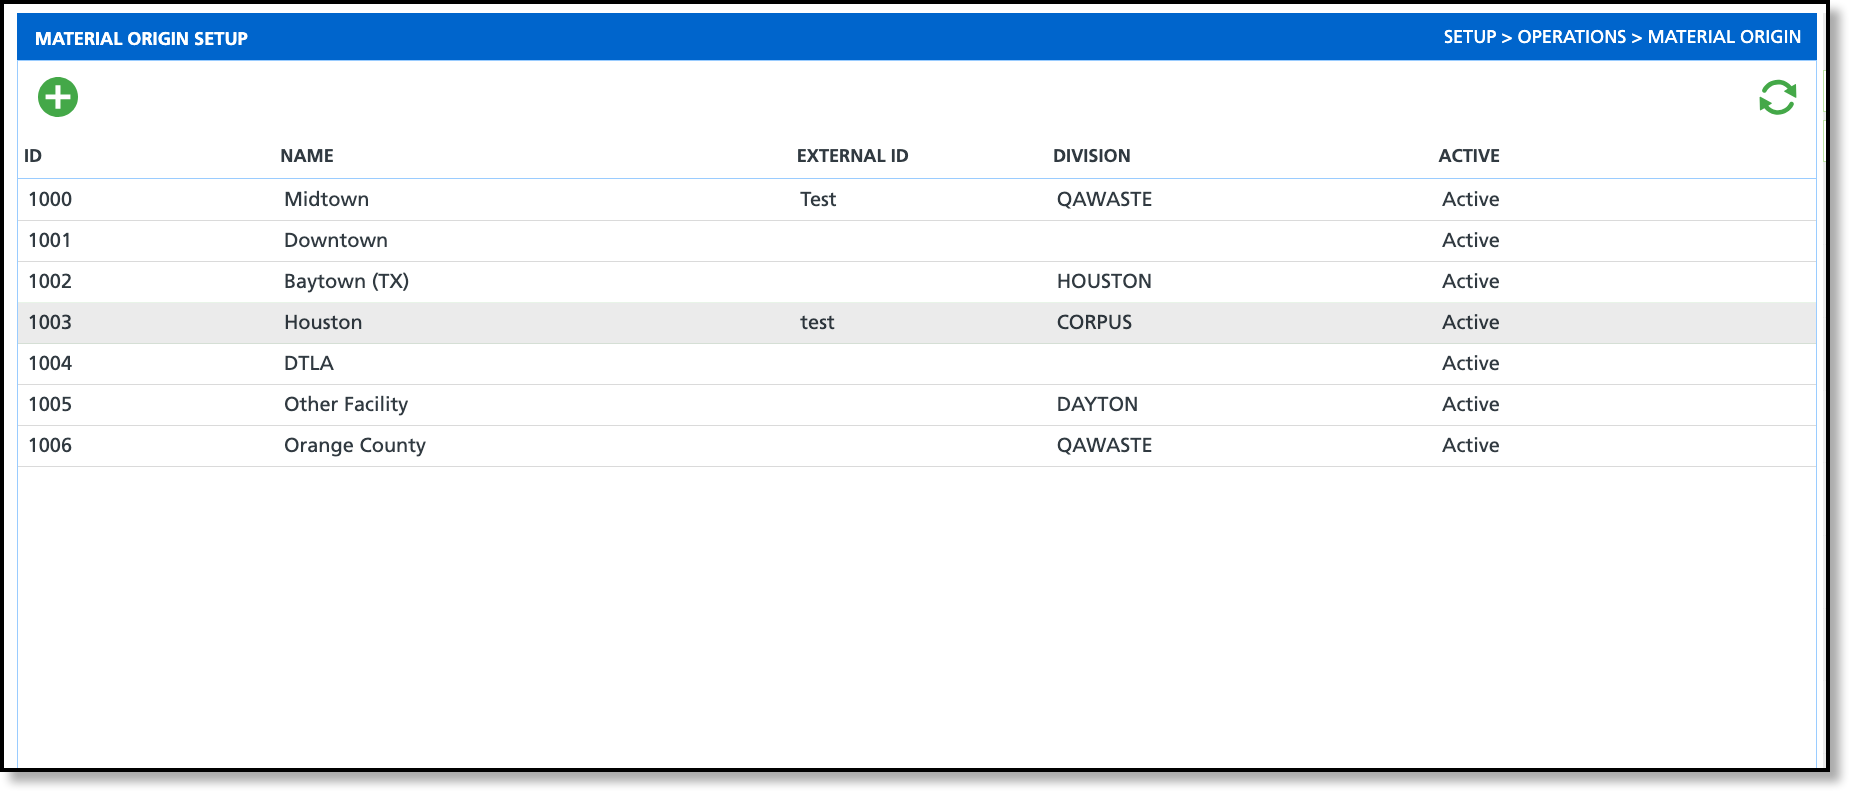Select ID 1001 cell

(x=50, y=240)
